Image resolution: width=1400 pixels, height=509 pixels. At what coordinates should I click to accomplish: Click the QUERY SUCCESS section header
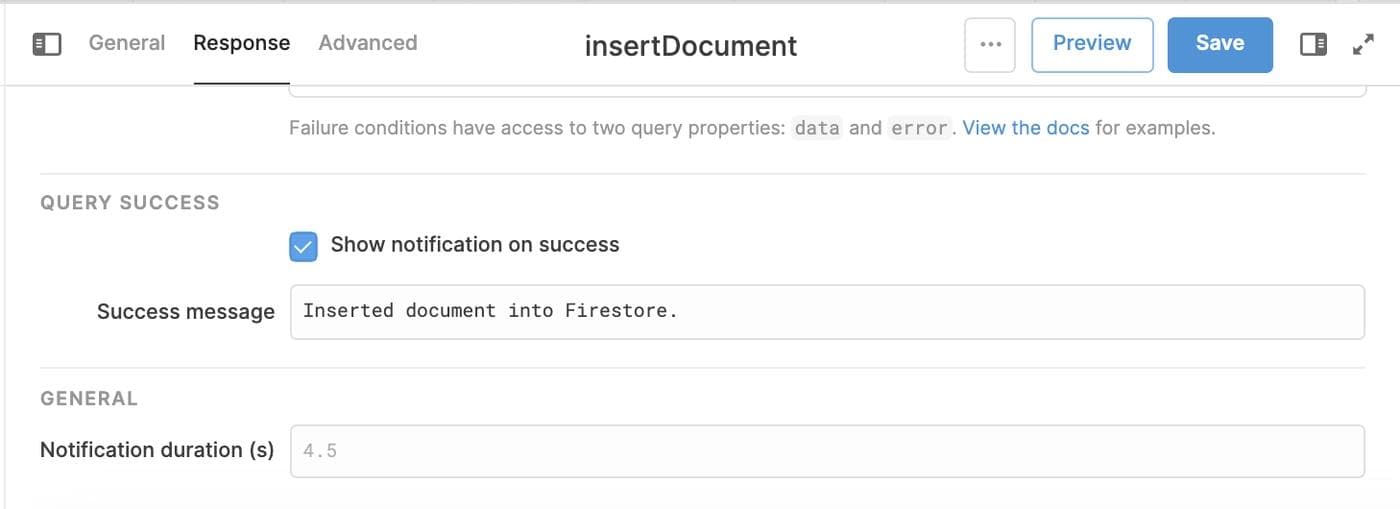pyautogui.click(x=130, y=203)
